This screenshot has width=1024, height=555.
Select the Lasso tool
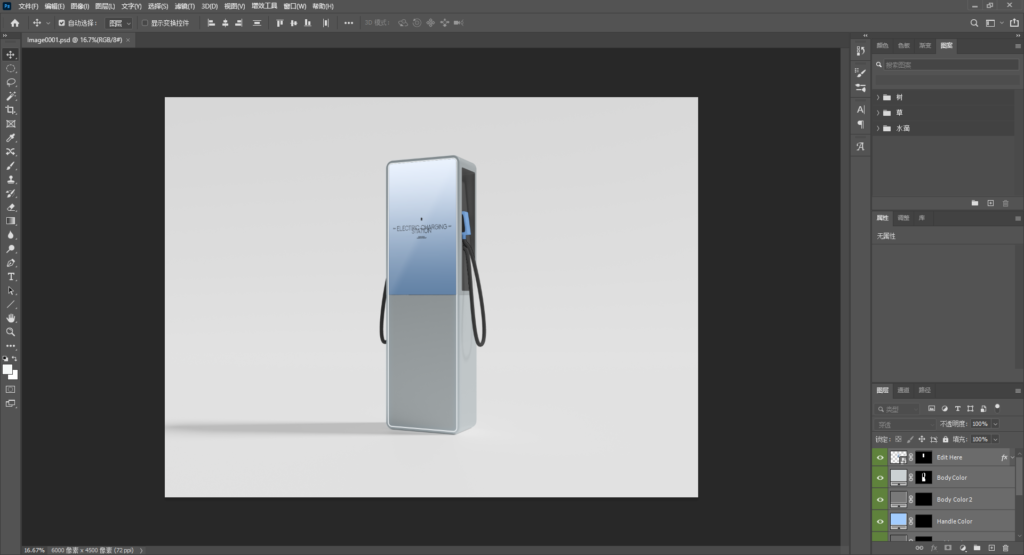click(10, 82)
